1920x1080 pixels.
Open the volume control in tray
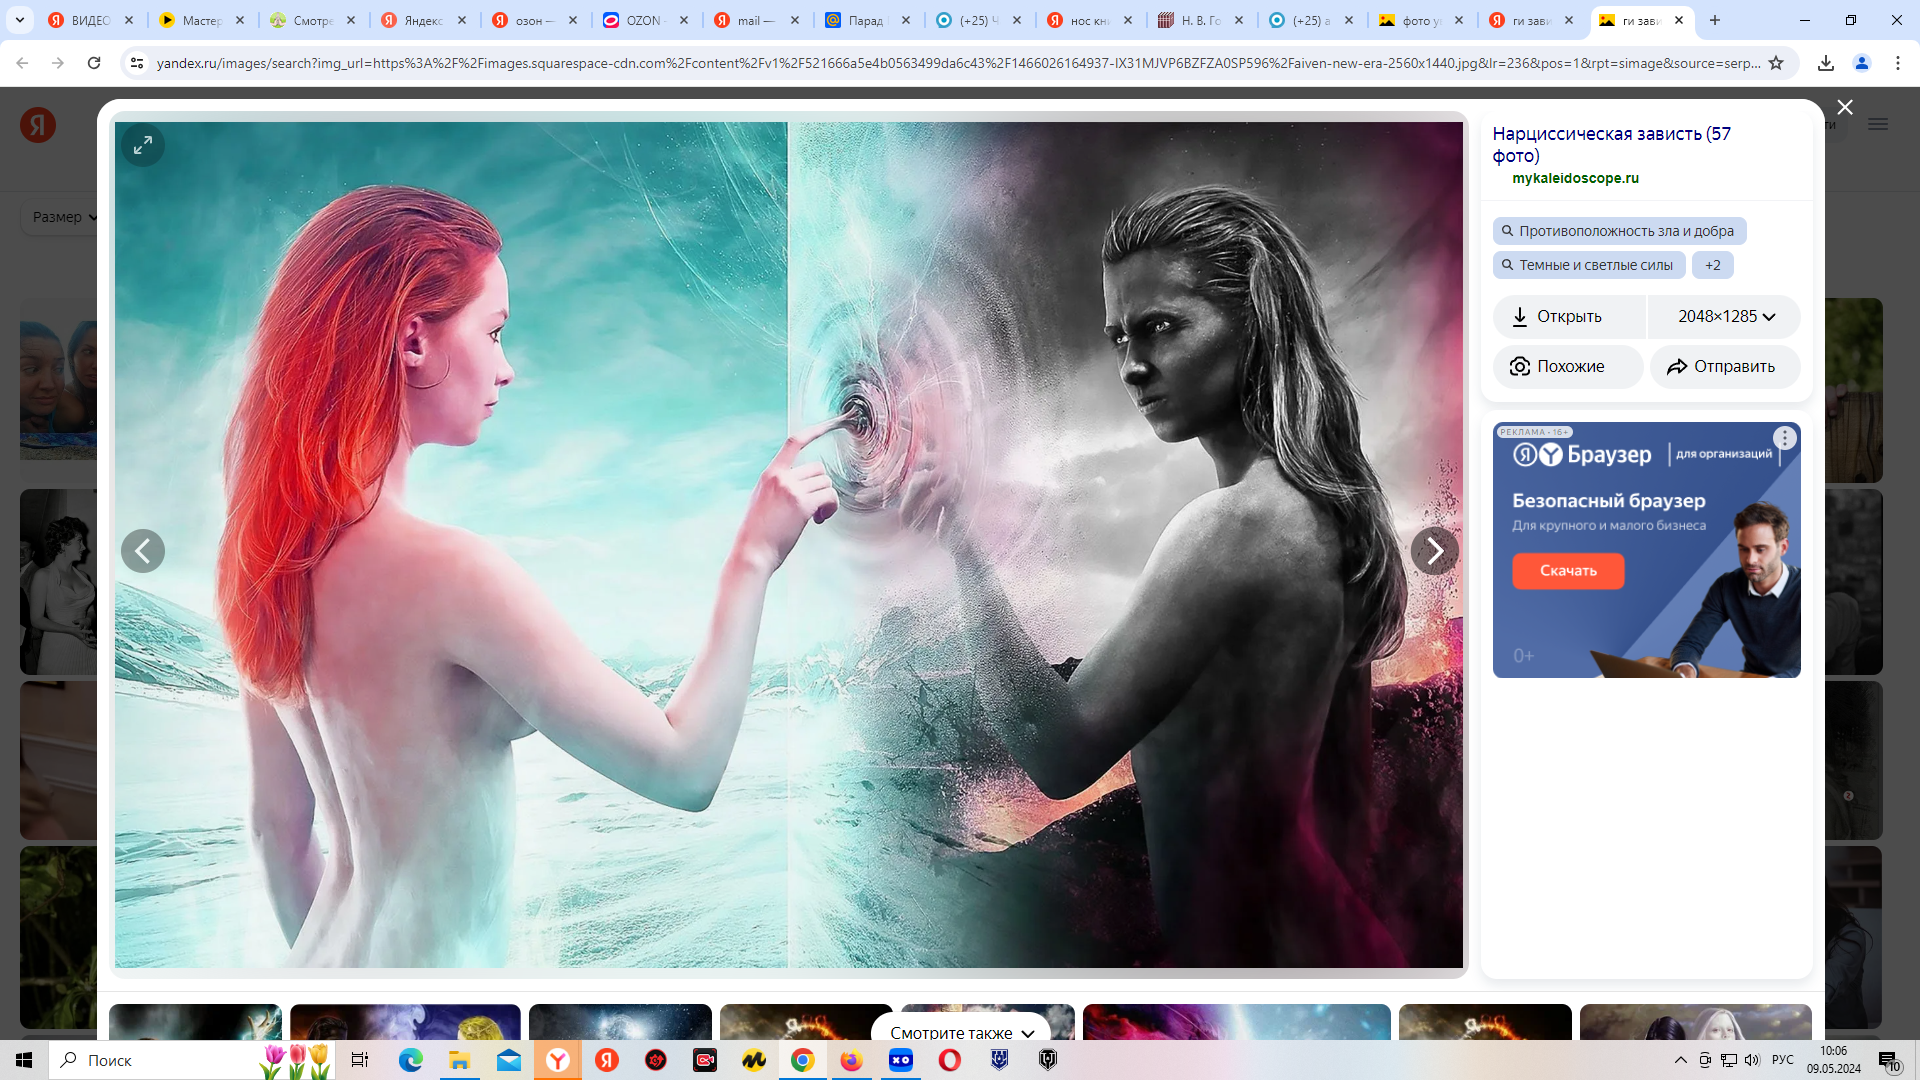(1752, 1060)
